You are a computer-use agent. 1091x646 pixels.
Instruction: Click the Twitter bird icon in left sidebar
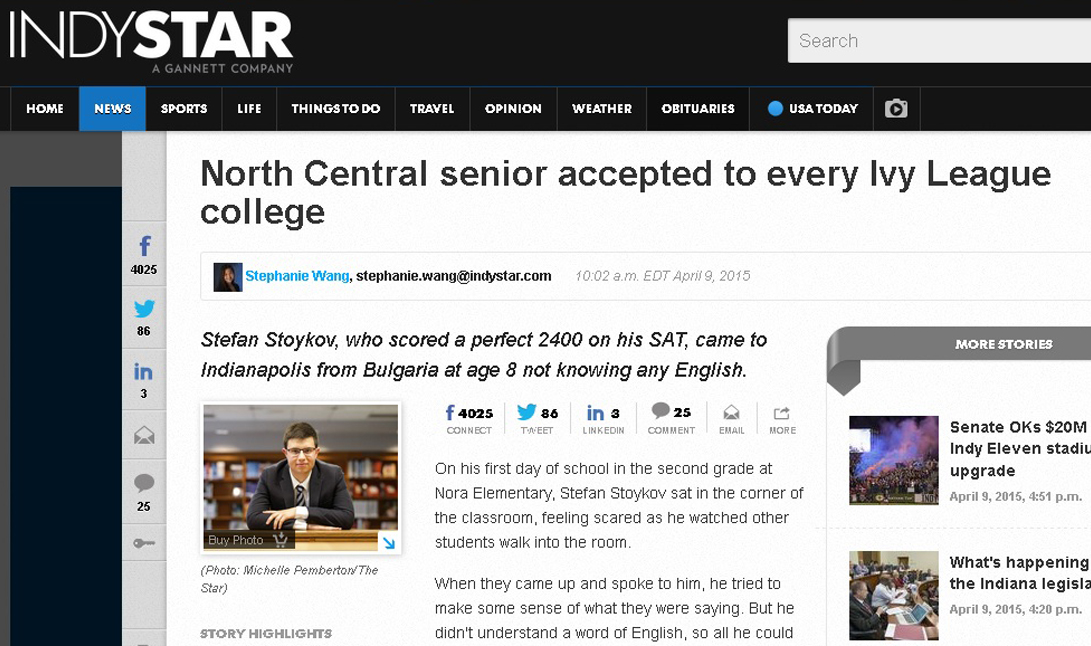click(144, 309)
